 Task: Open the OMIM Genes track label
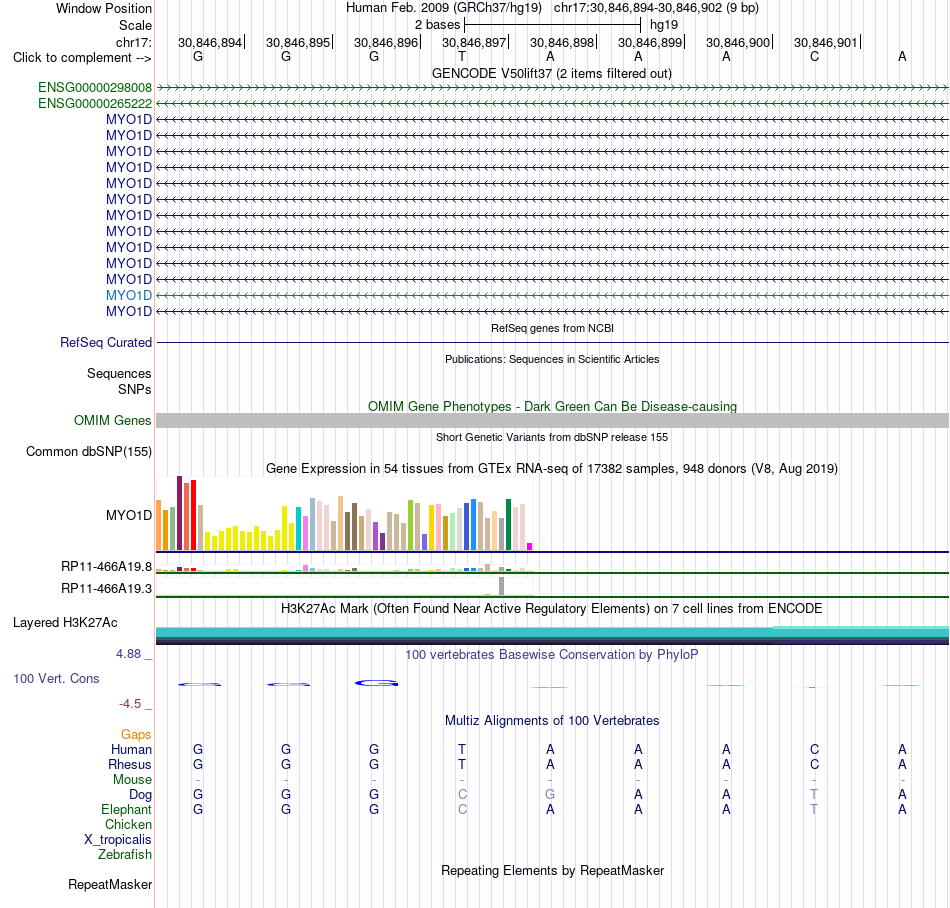(x=113, y=420)
